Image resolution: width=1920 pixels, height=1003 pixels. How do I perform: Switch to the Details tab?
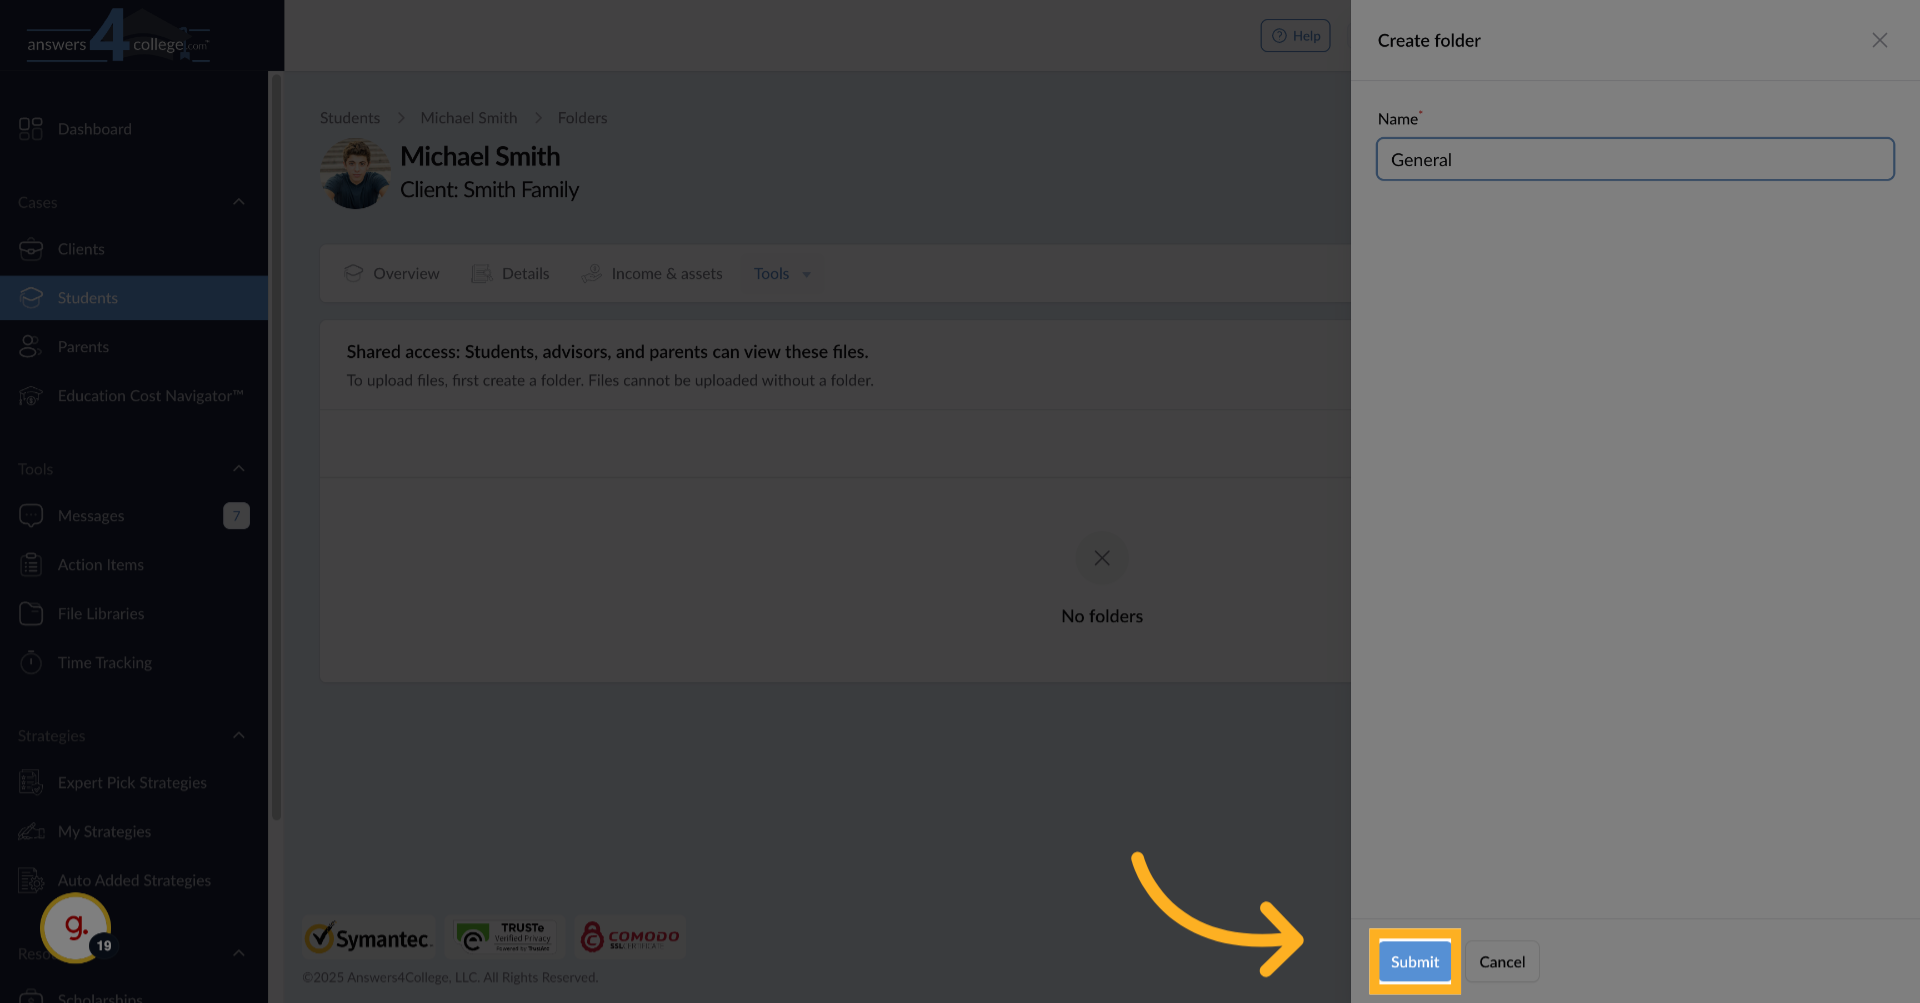[x=511, y=274]
